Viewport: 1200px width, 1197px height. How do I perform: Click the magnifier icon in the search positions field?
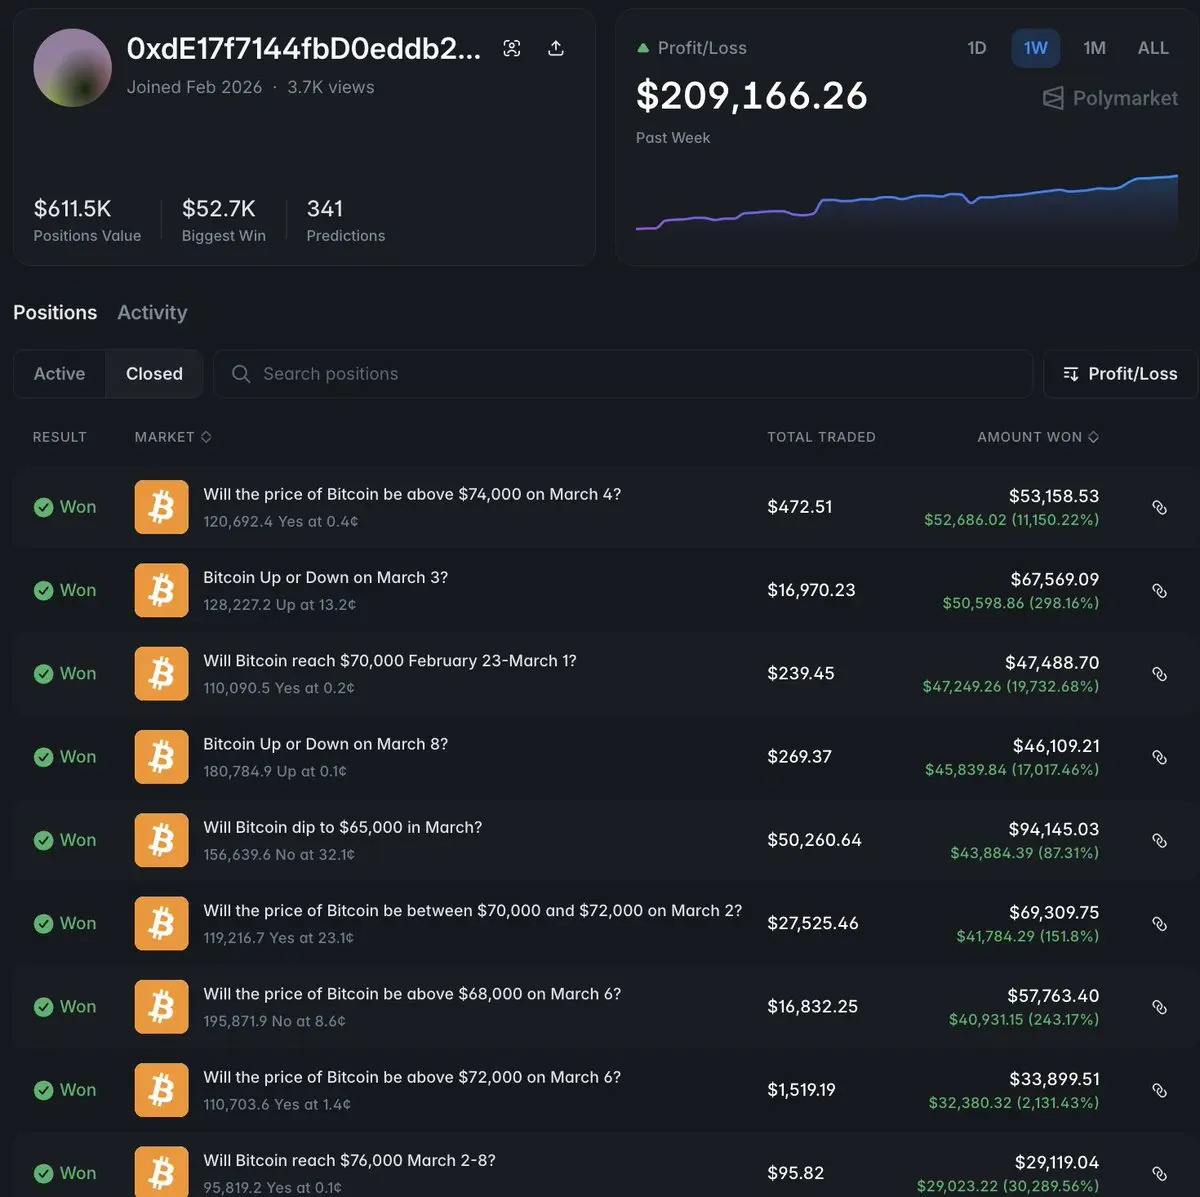tap(241, 374)
